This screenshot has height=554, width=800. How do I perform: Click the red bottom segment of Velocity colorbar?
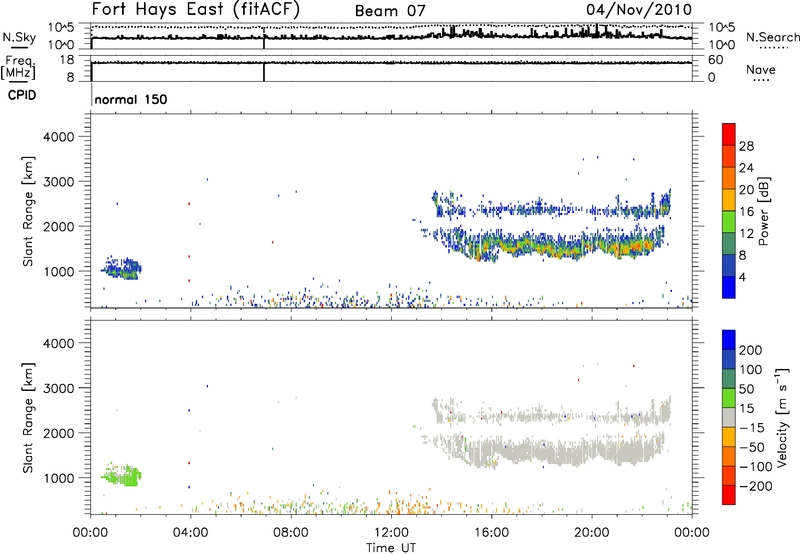pos(729,495)
